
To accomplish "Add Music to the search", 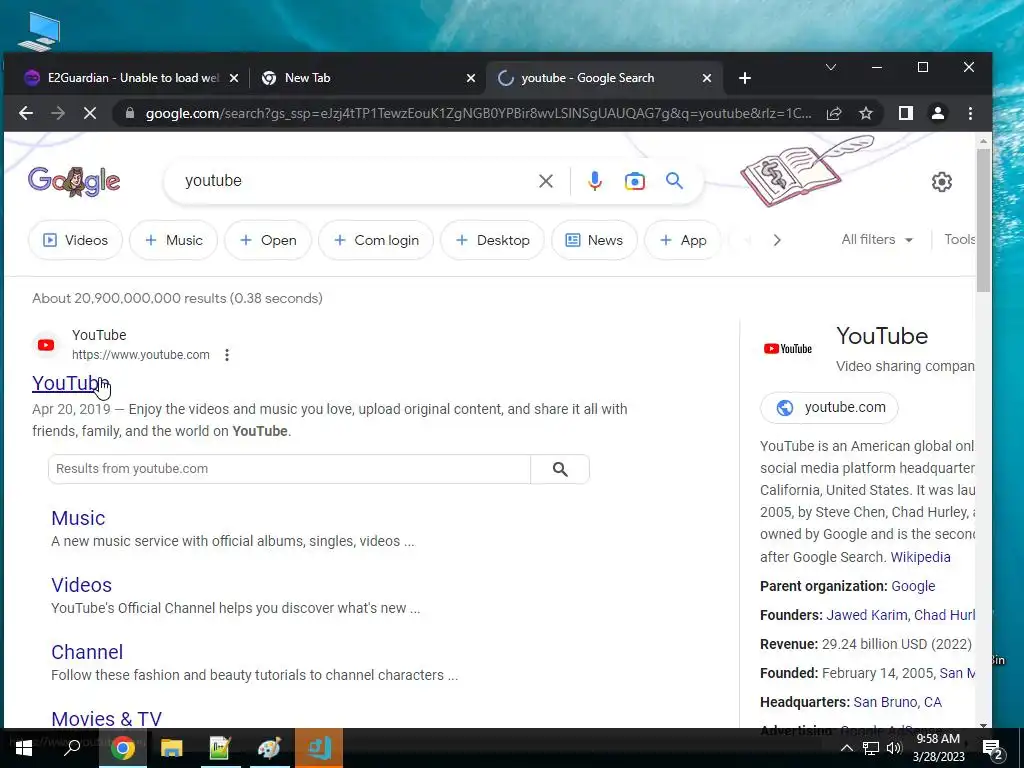I will (173, 240).
